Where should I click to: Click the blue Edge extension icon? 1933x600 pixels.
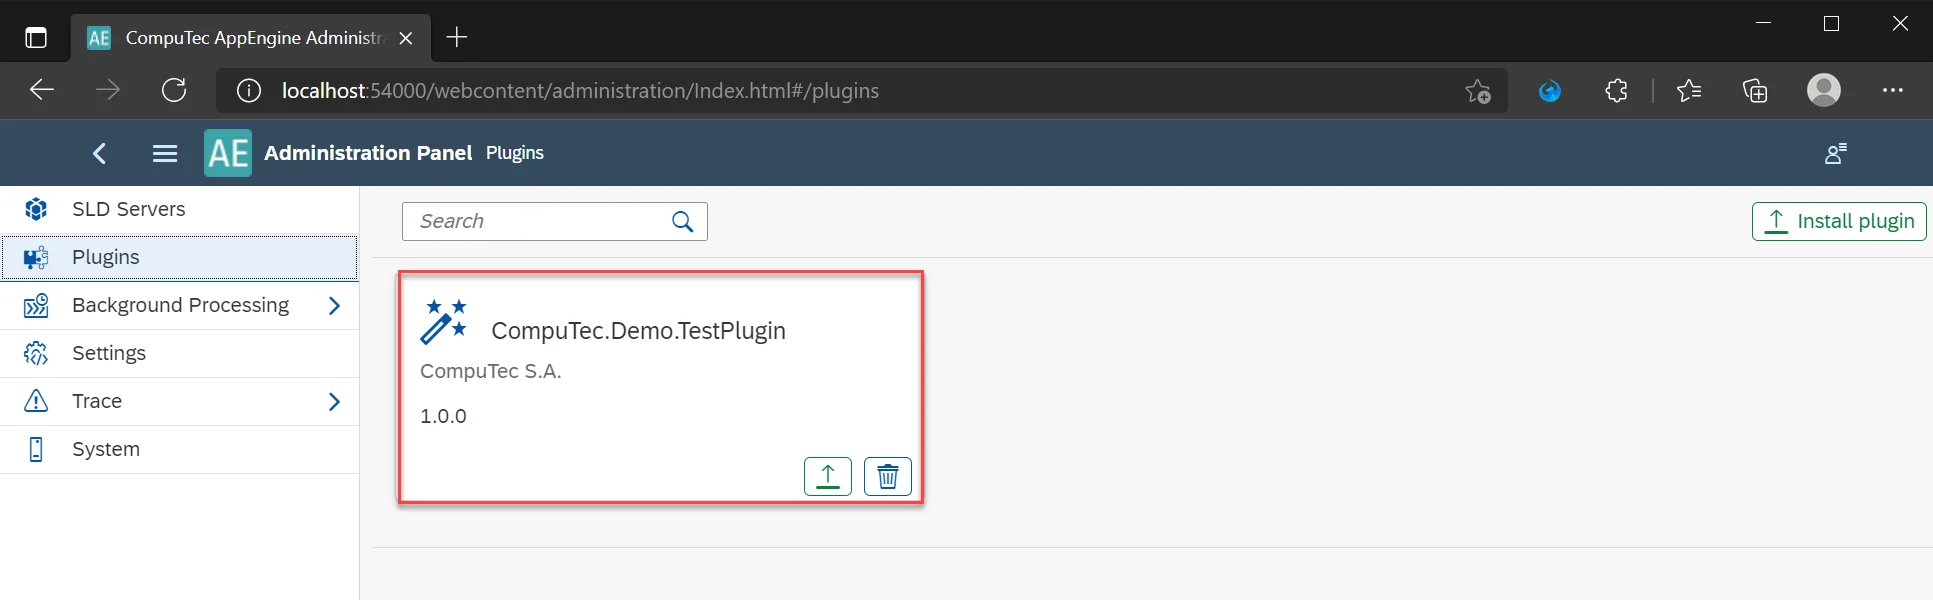tap(1550, 91)
